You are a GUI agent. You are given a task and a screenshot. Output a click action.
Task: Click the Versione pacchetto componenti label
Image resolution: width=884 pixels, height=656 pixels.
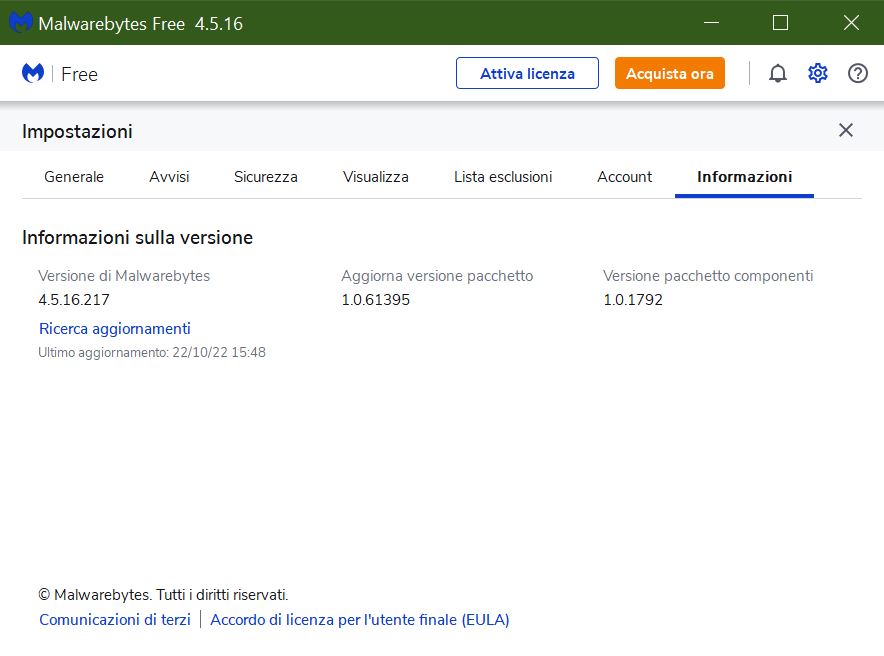[x=708, y=276]
